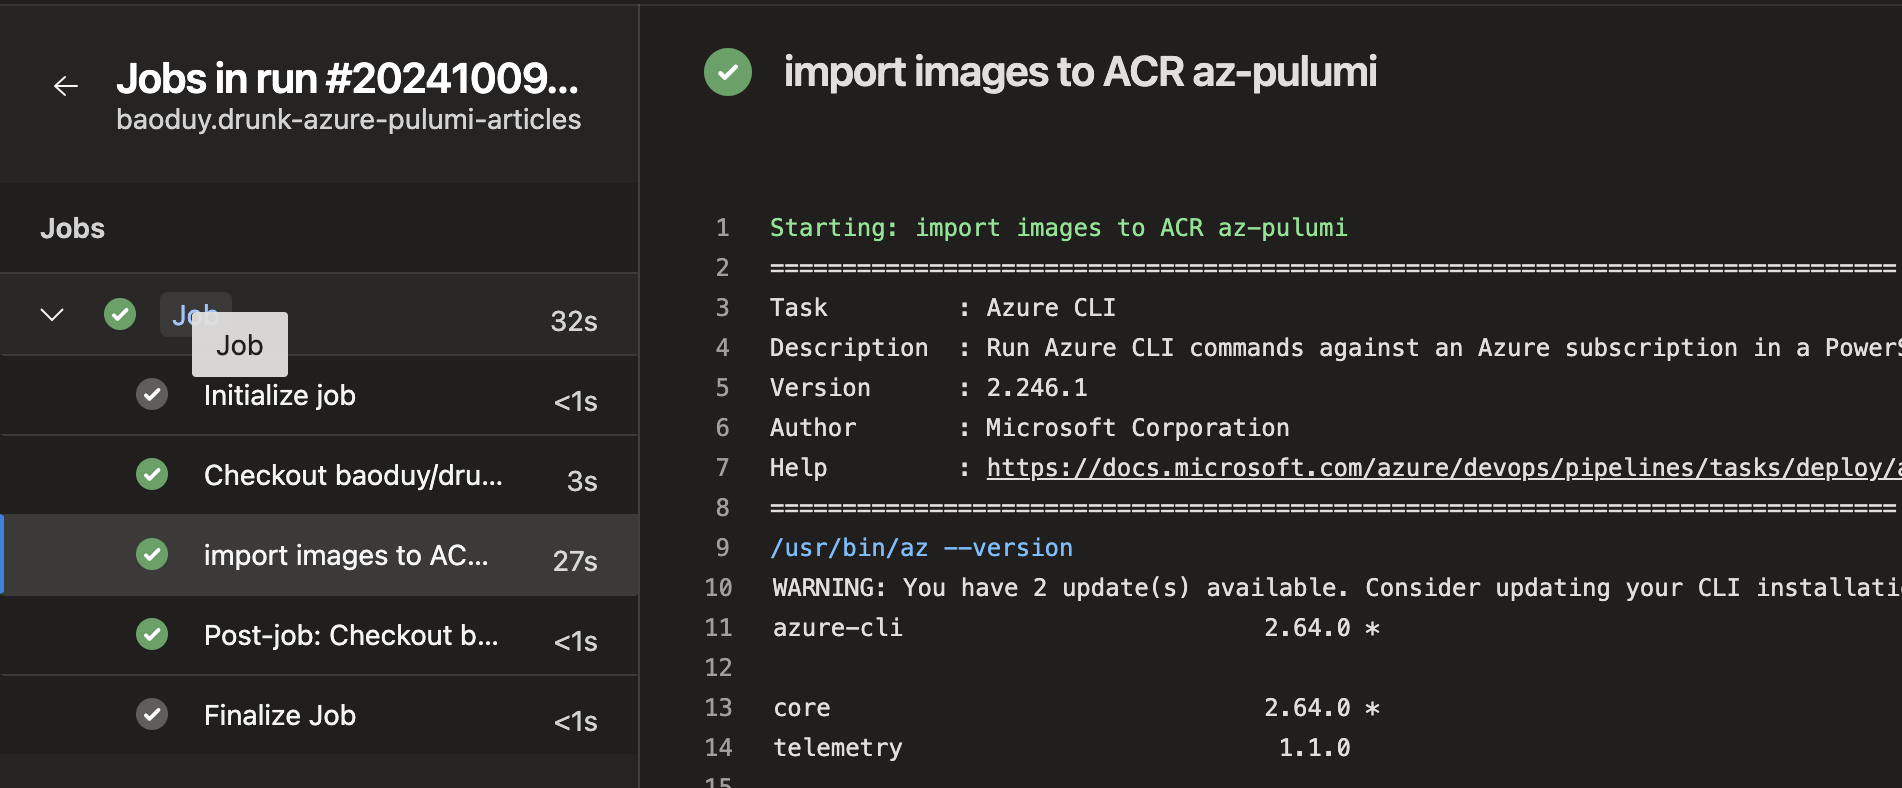This screenshot has width=1902, height=788.
Task: Click the green checkmark beside Post-job: Checkout
Action: click(152, 634)
